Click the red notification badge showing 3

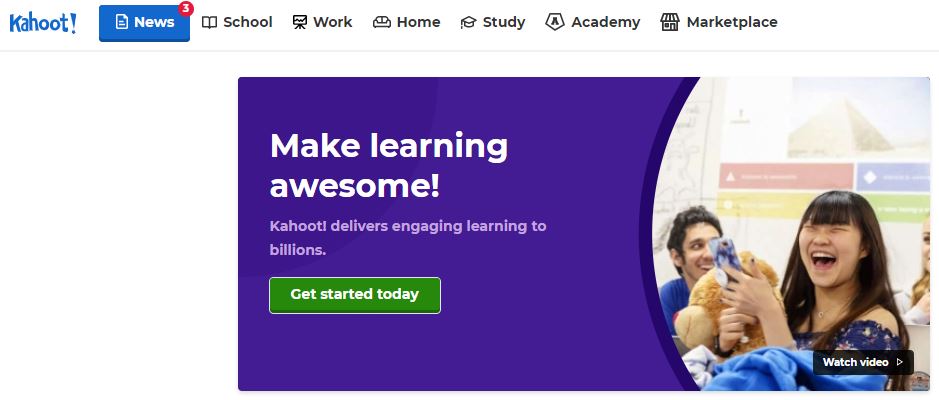click(x=186, y=8)
